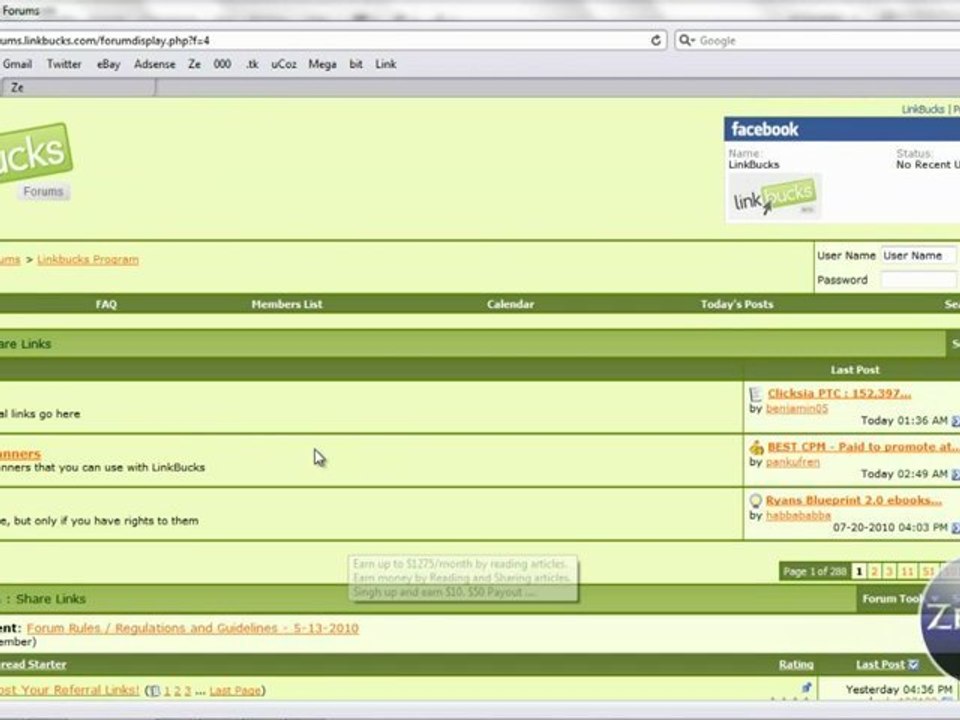Open the Clicksia PTC : 152,397 thread link

pos(839,394)
